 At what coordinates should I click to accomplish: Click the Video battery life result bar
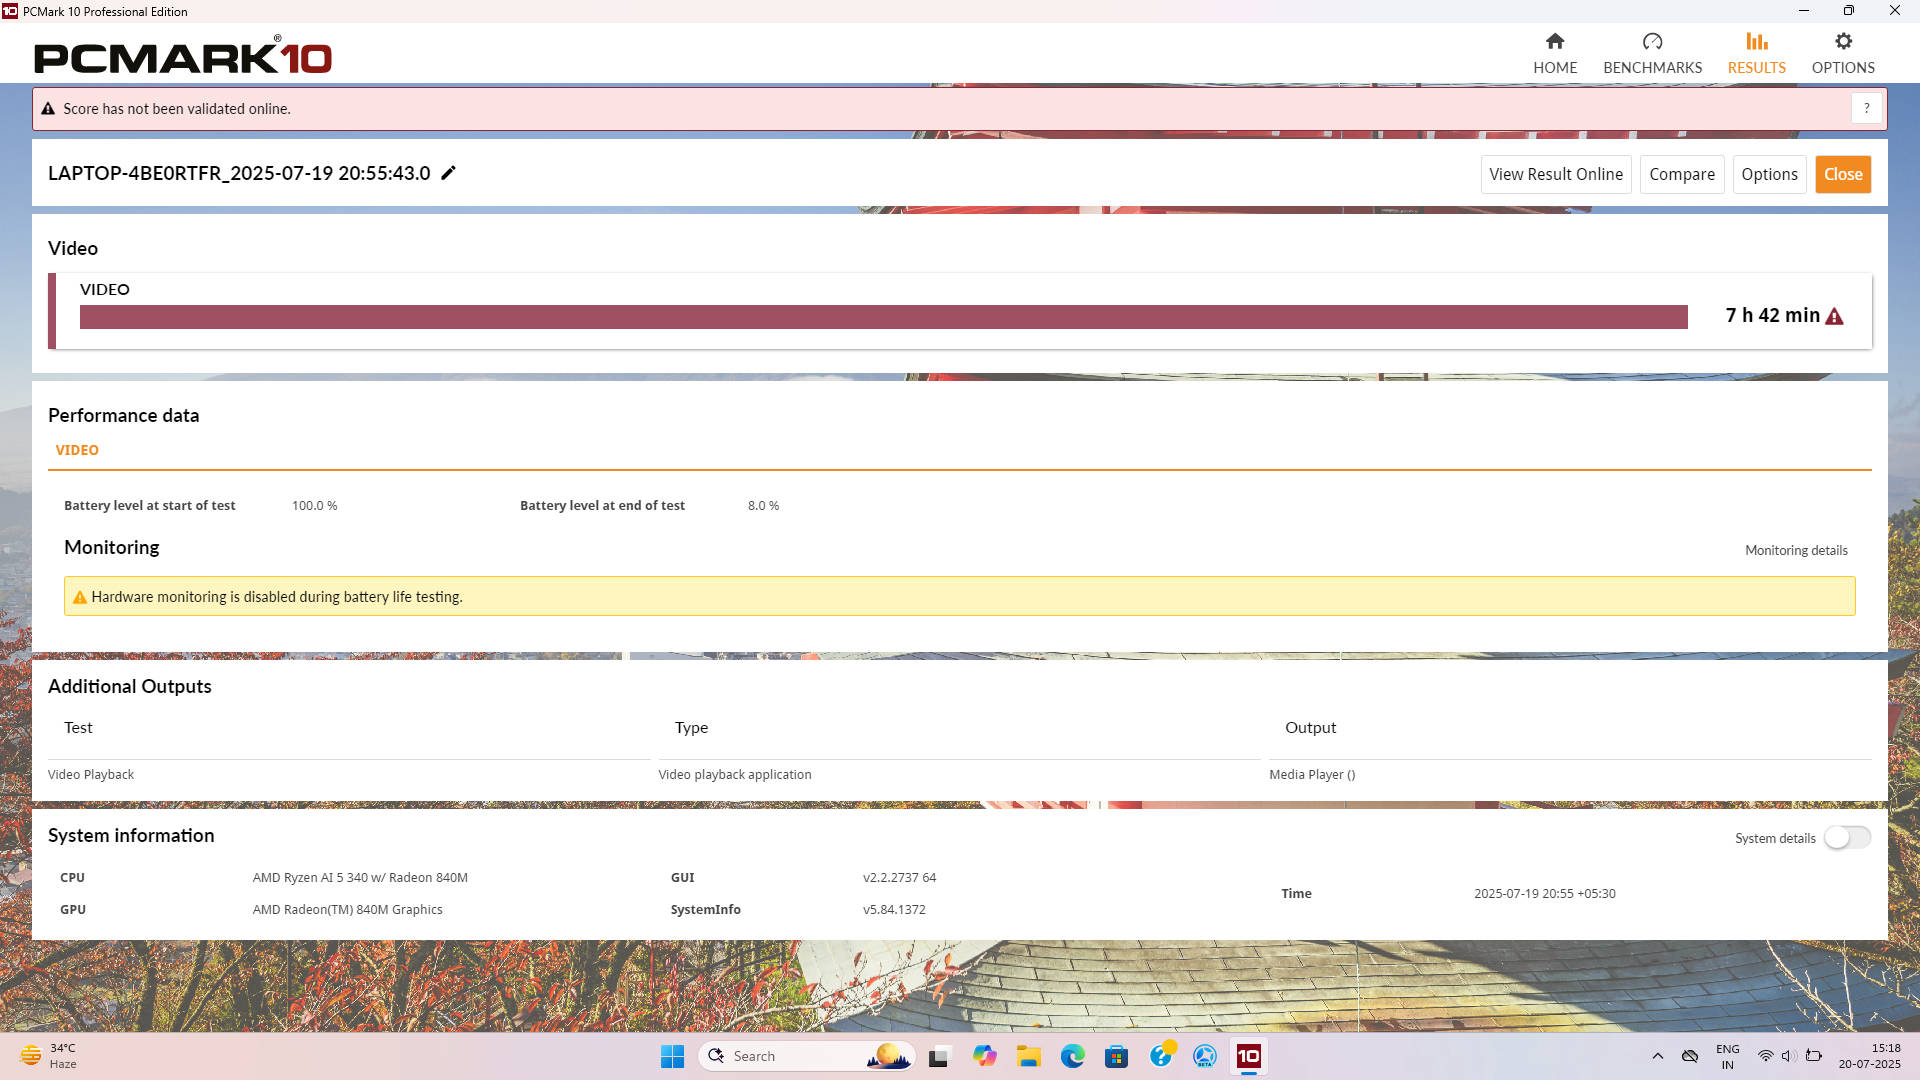coord(883,317)
